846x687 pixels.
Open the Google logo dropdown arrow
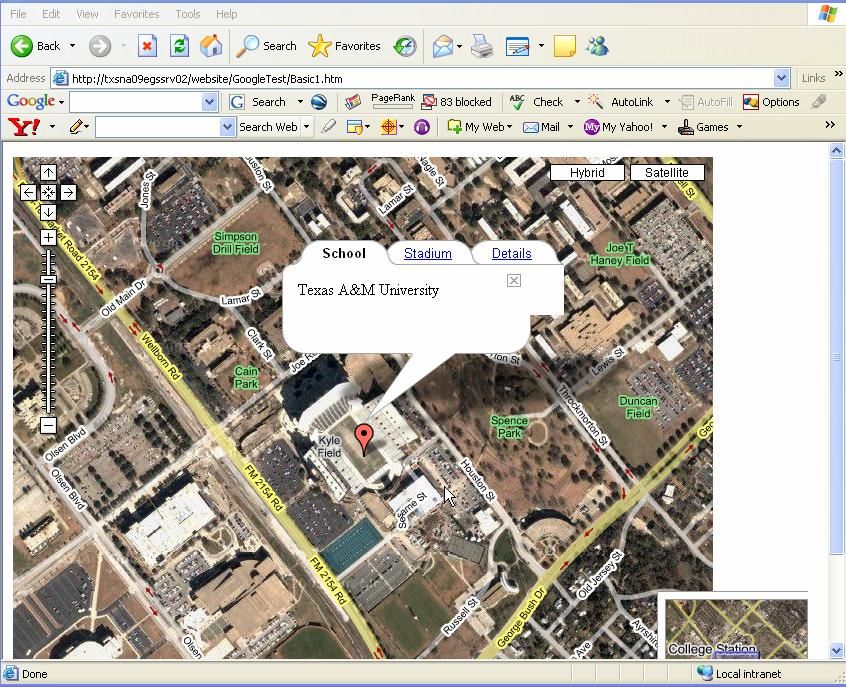click(x=62, y=102)
